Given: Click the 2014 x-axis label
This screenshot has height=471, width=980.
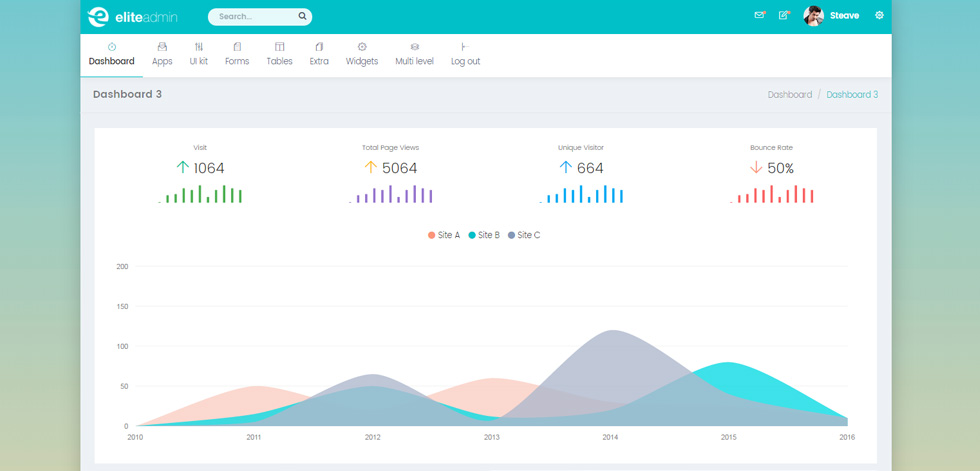Looking at the screenshot, I should pos(610,437).
